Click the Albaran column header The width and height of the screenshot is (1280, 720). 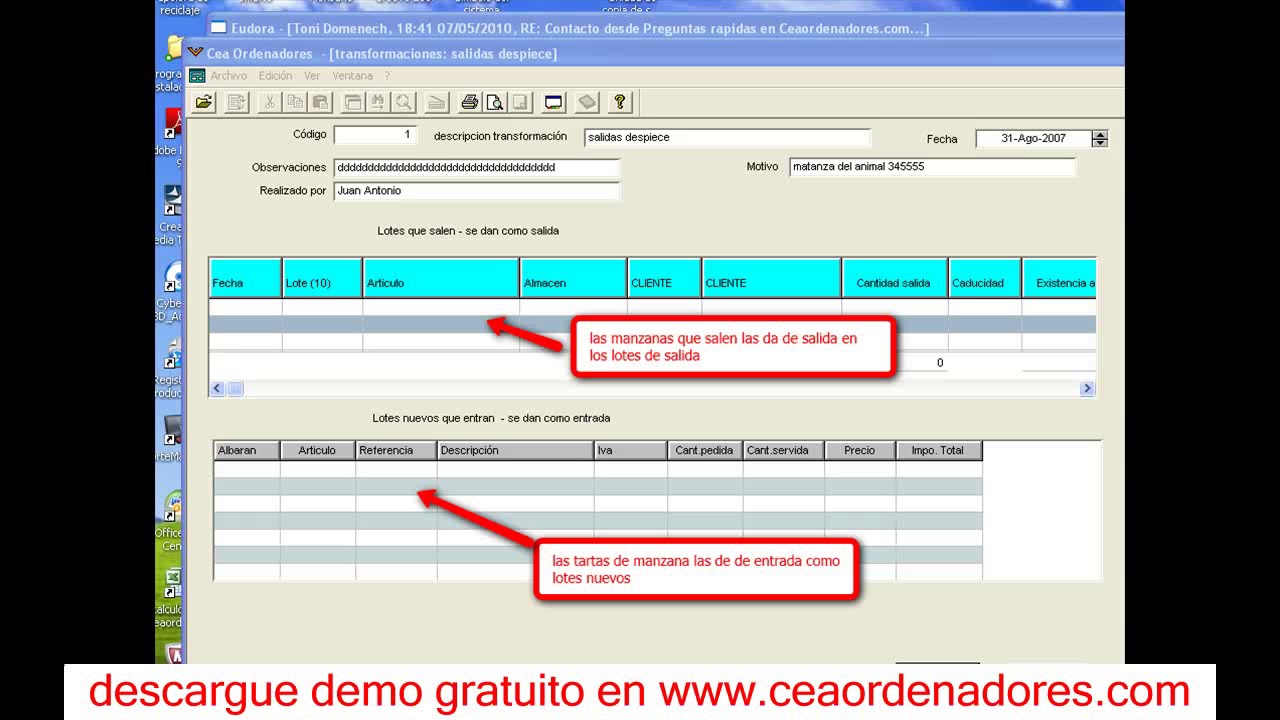point(247,451)
